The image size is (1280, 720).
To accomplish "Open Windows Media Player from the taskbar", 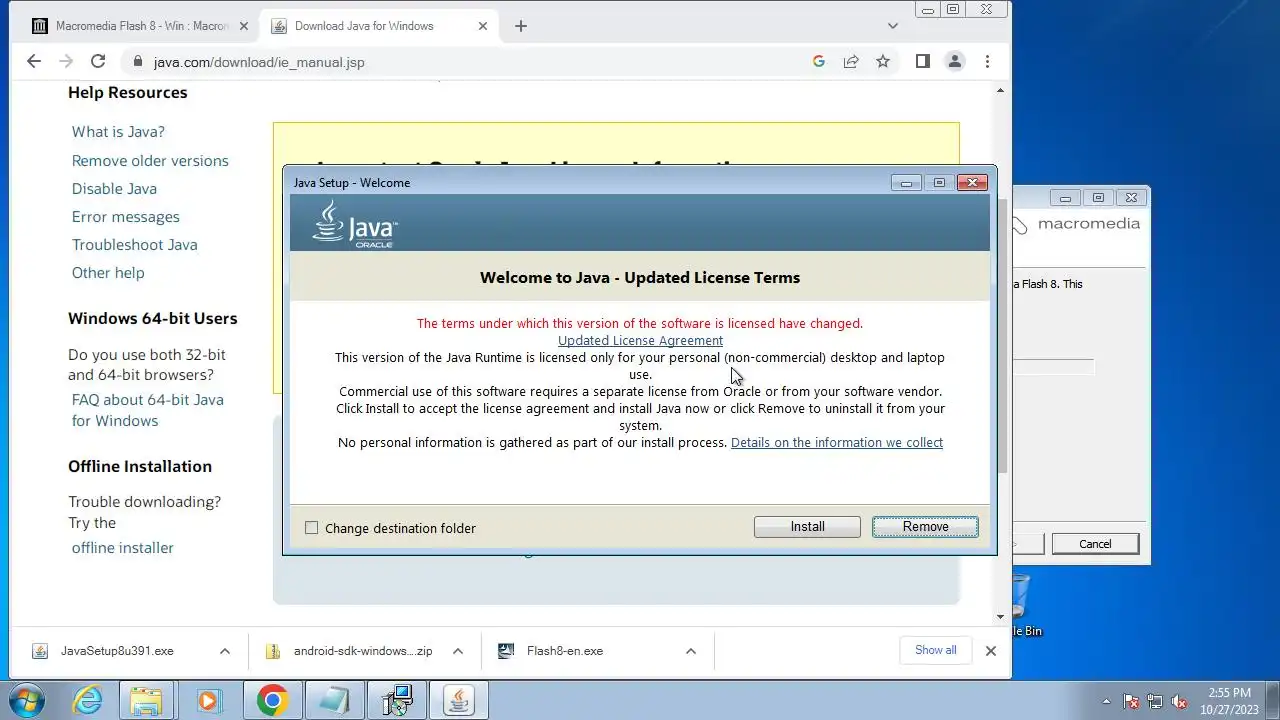I will (x=207, y=700).
